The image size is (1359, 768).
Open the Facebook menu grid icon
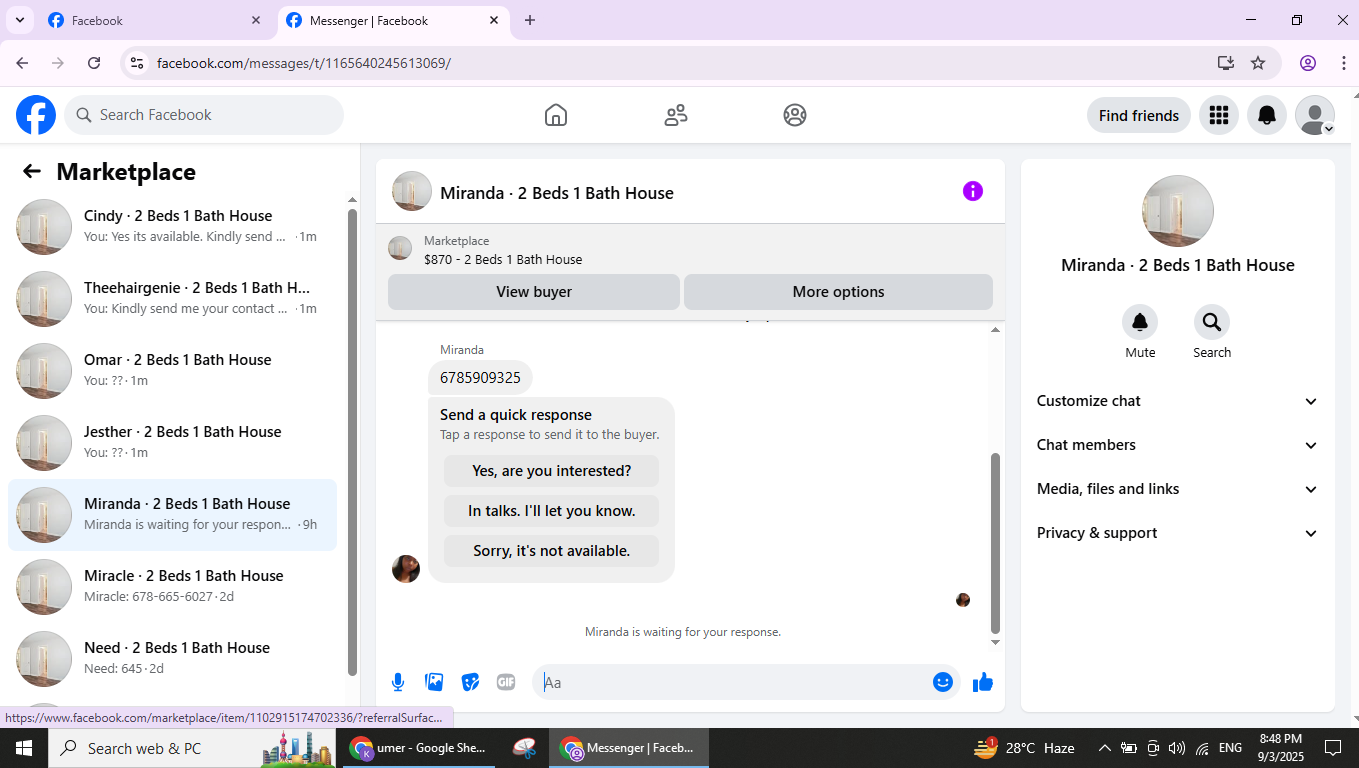(1218, 115)
